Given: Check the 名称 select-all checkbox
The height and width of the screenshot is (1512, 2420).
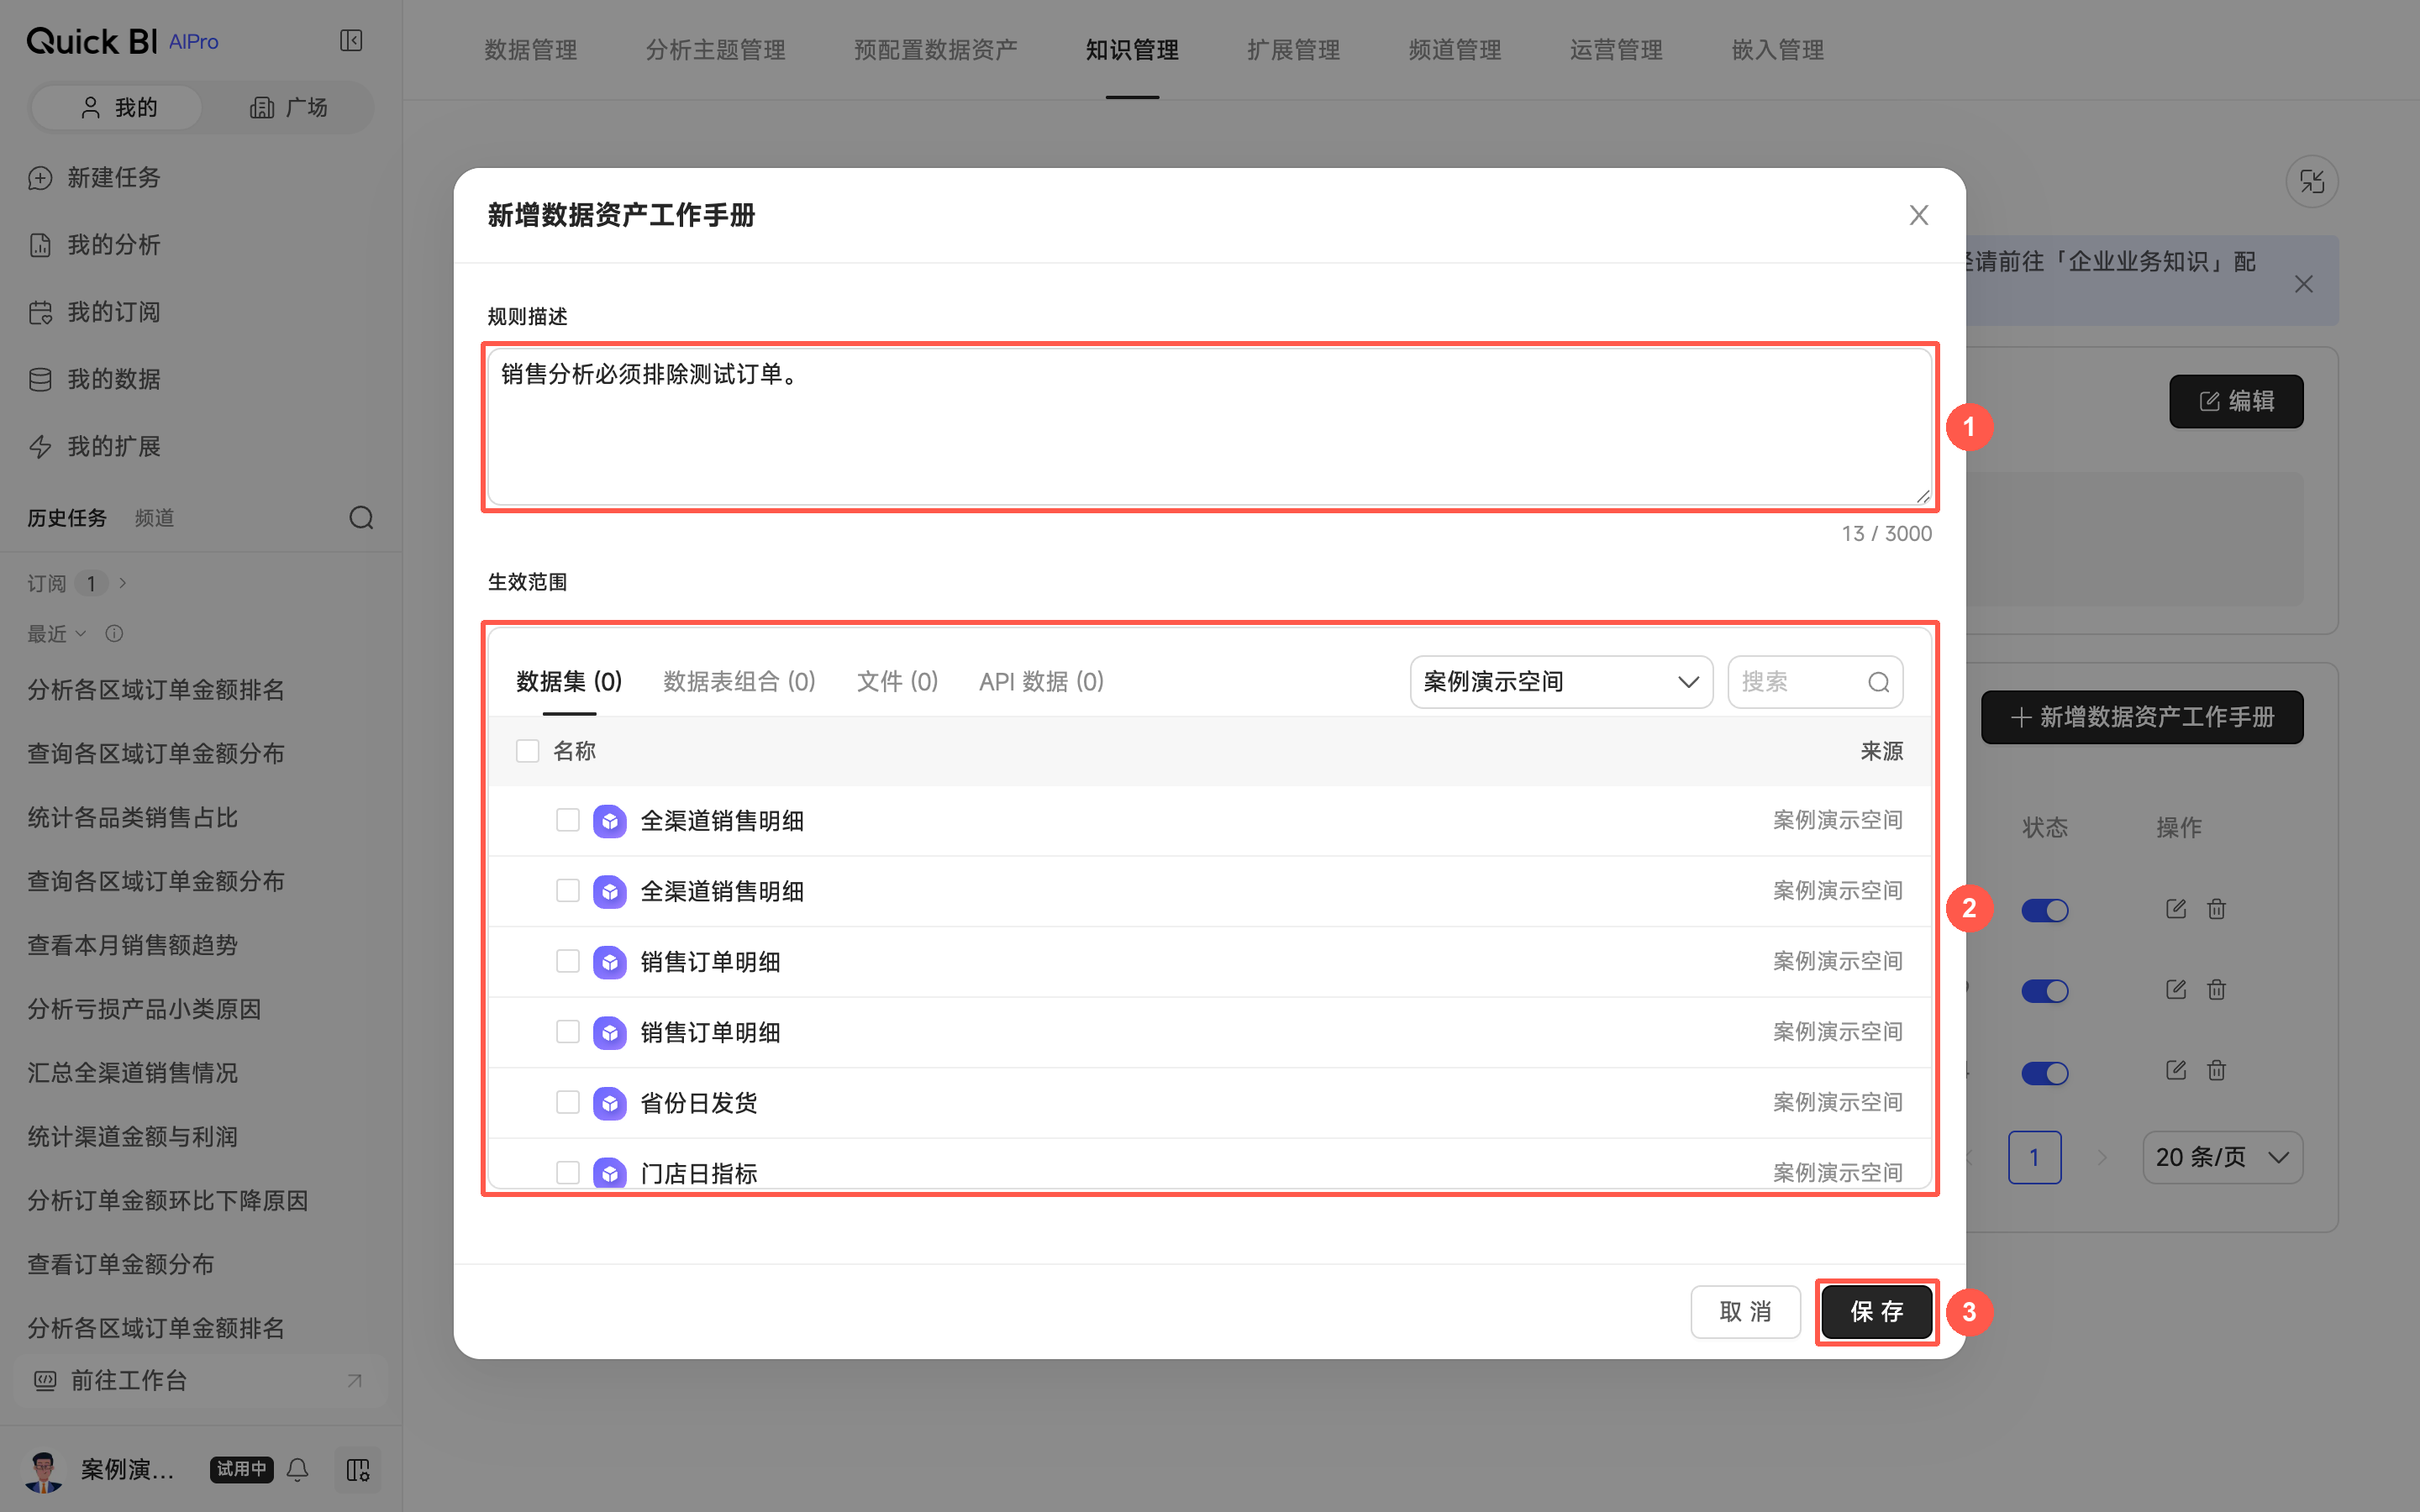Looking at the screenshot, I should pyautogui.click(x=527, y=751).
